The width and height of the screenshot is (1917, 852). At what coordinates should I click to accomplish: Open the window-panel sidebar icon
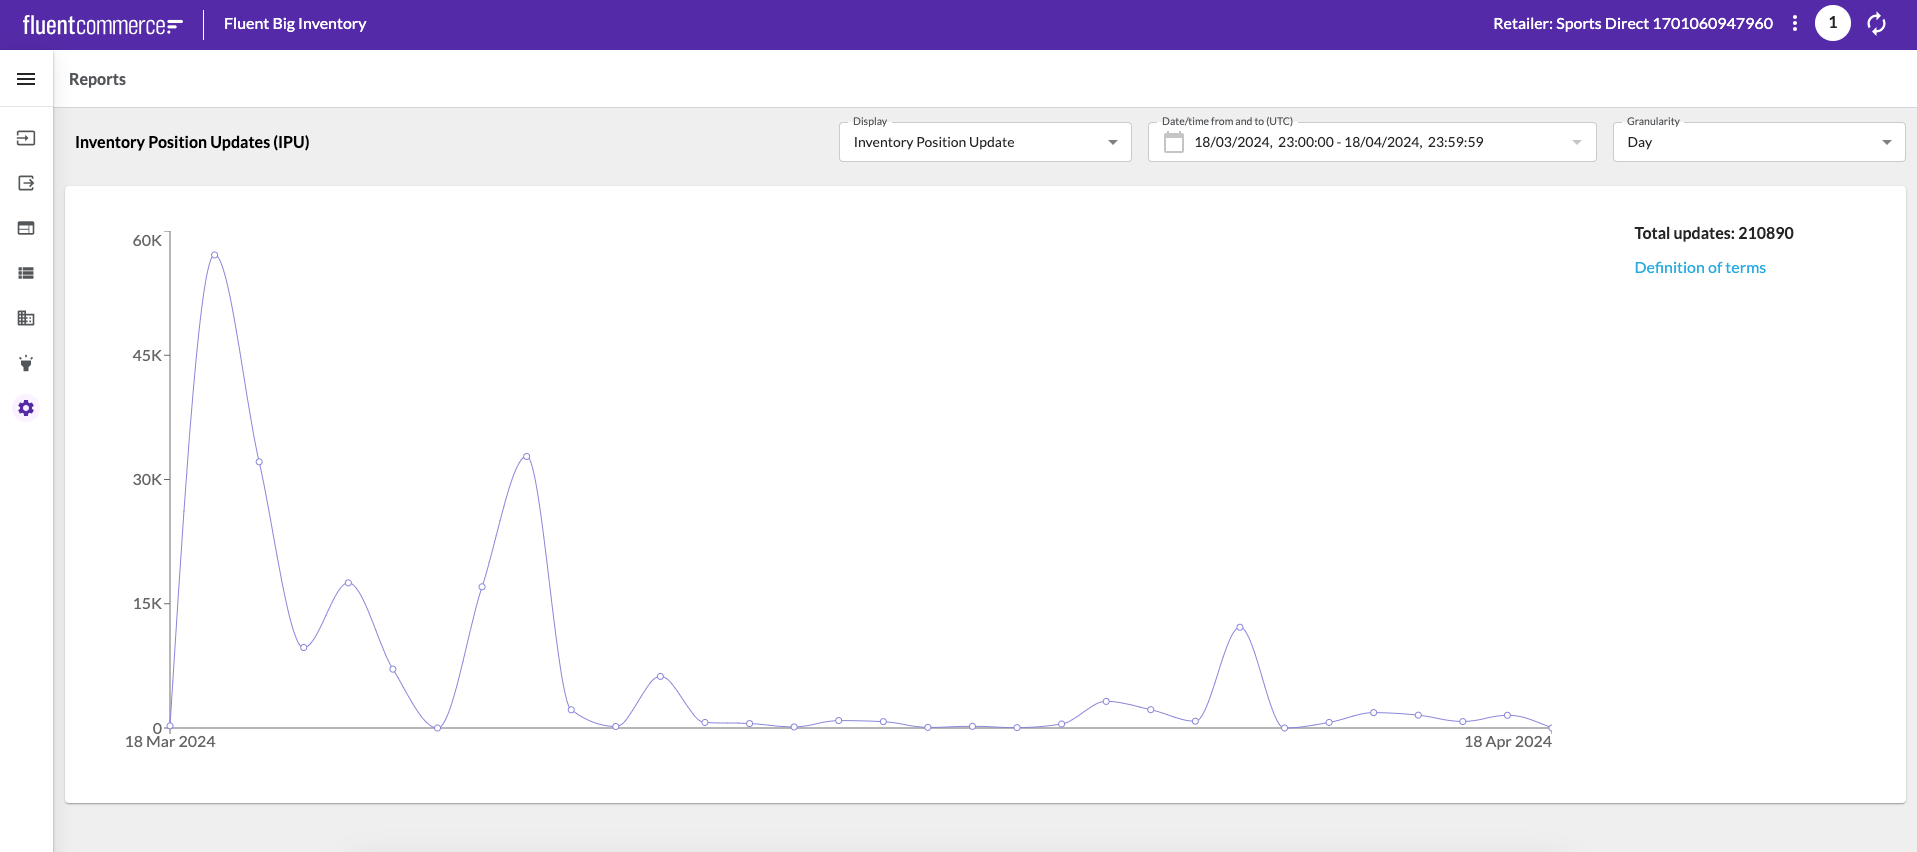pyautogui.click(x=26, y=228)
